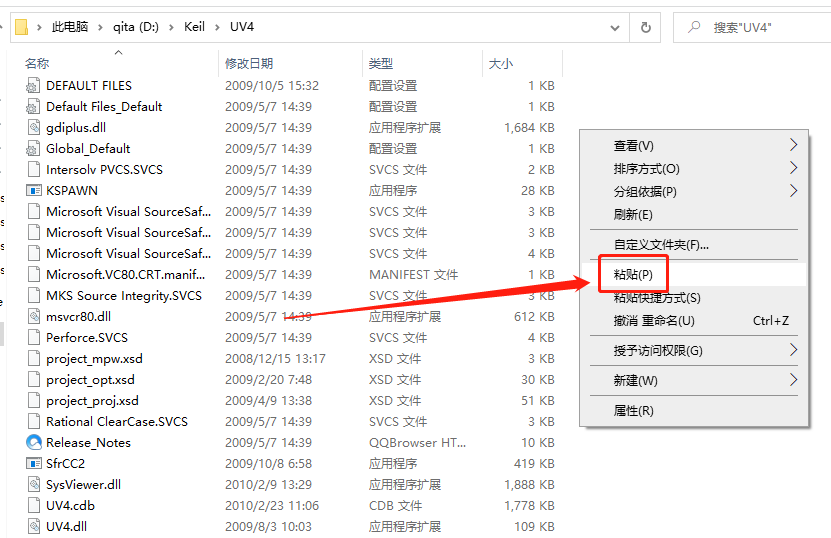Image resolution: width=831 pixels, height=538 pixels.
Task: Open the address bar history dropdown
Action: click(x=615, y=28)
